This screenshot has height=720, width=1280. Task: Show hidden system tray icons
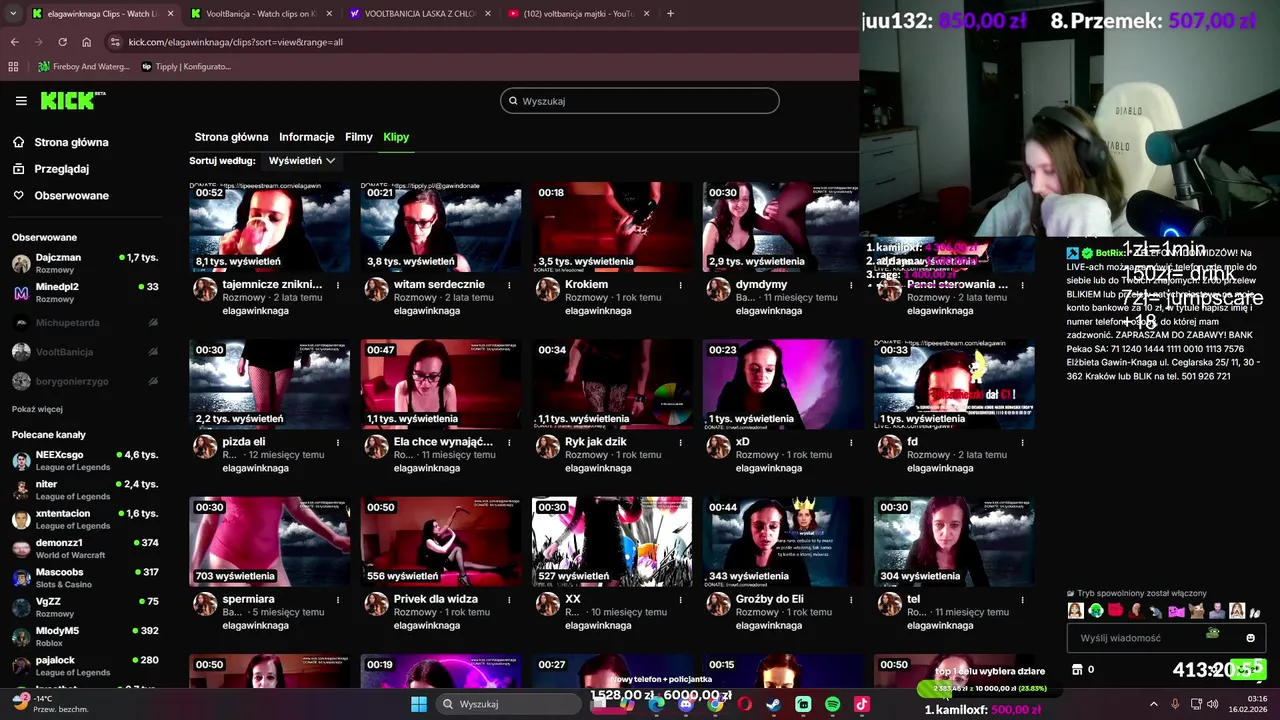[1153, 704]
